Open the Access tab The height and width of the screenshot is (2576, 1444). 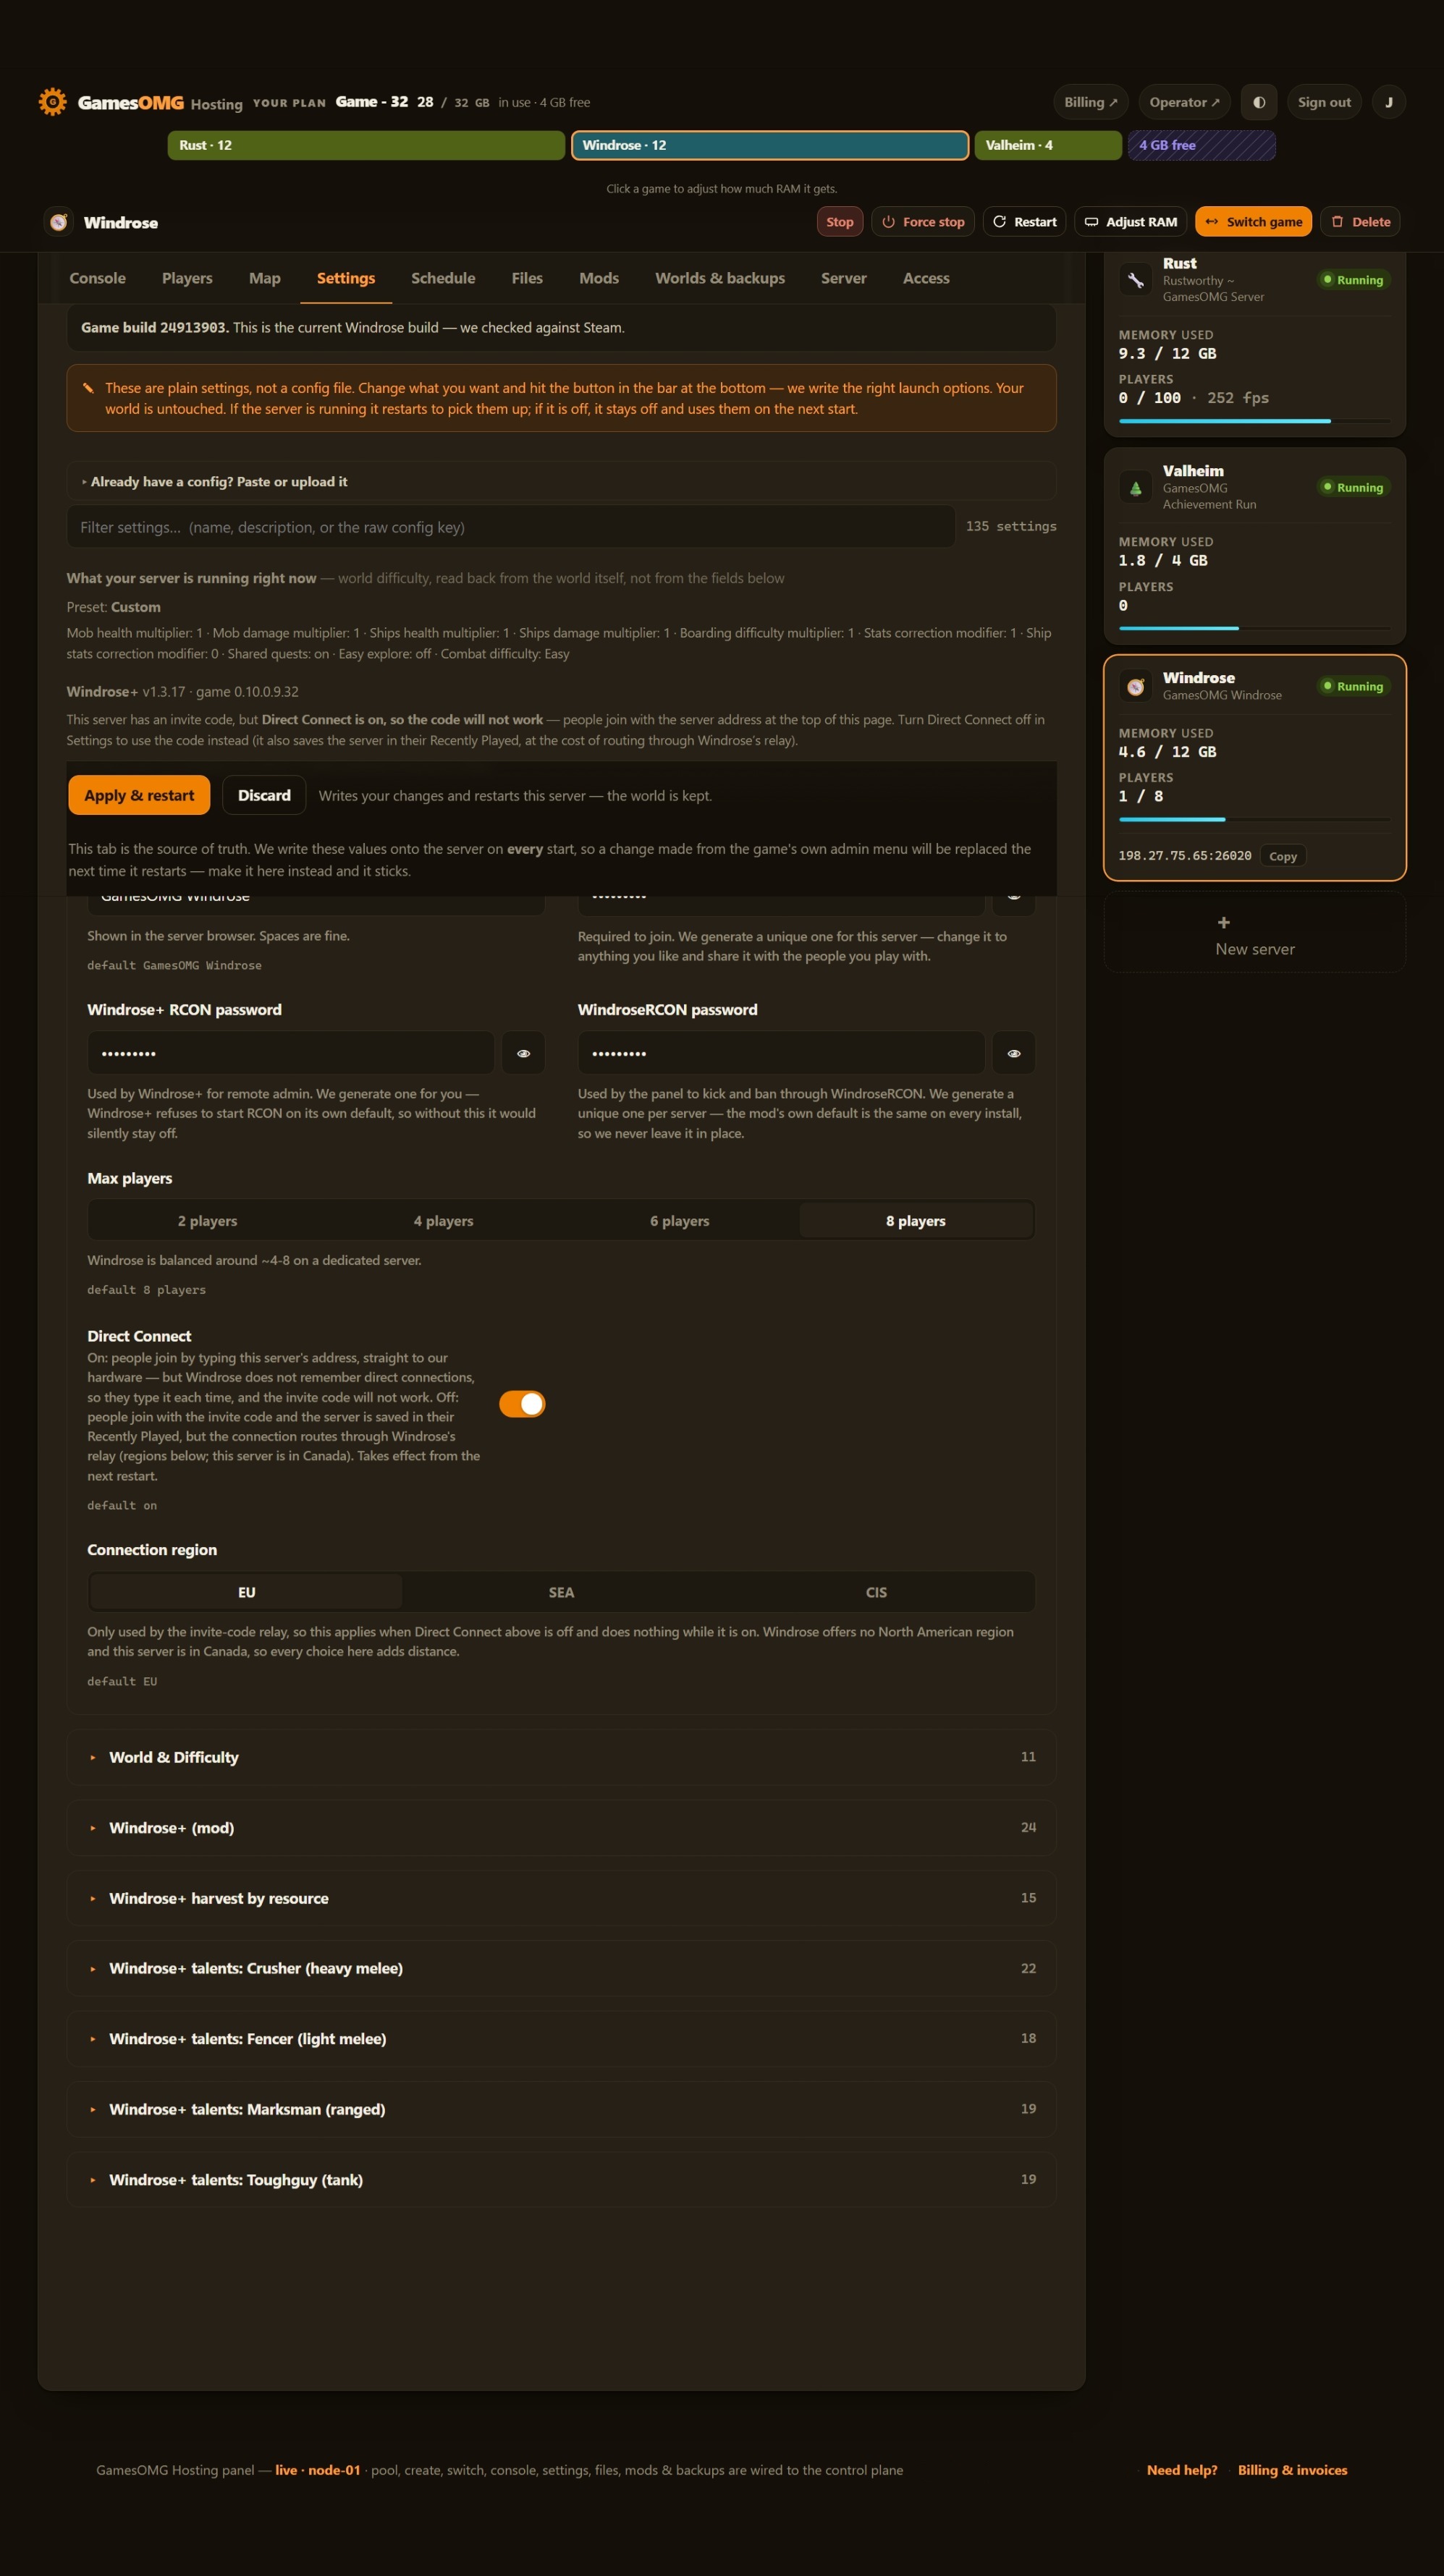click(926, 278)
